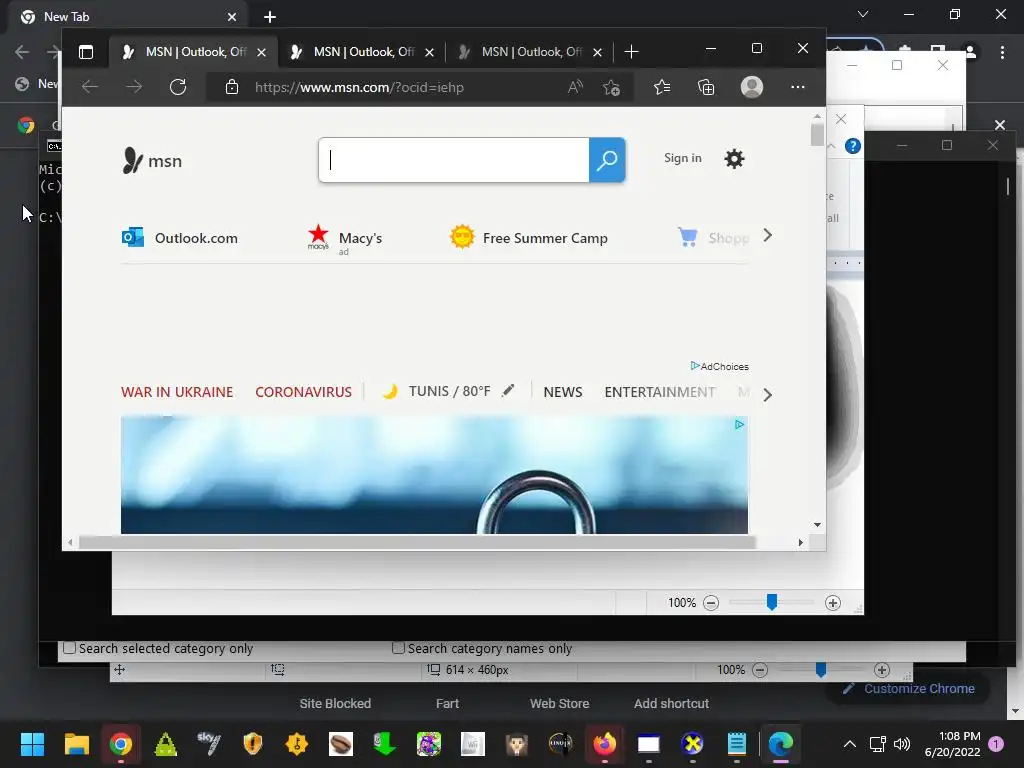The image size is (1024, 768).
Task: Show more news categories chevron
Action: [767, 394]
